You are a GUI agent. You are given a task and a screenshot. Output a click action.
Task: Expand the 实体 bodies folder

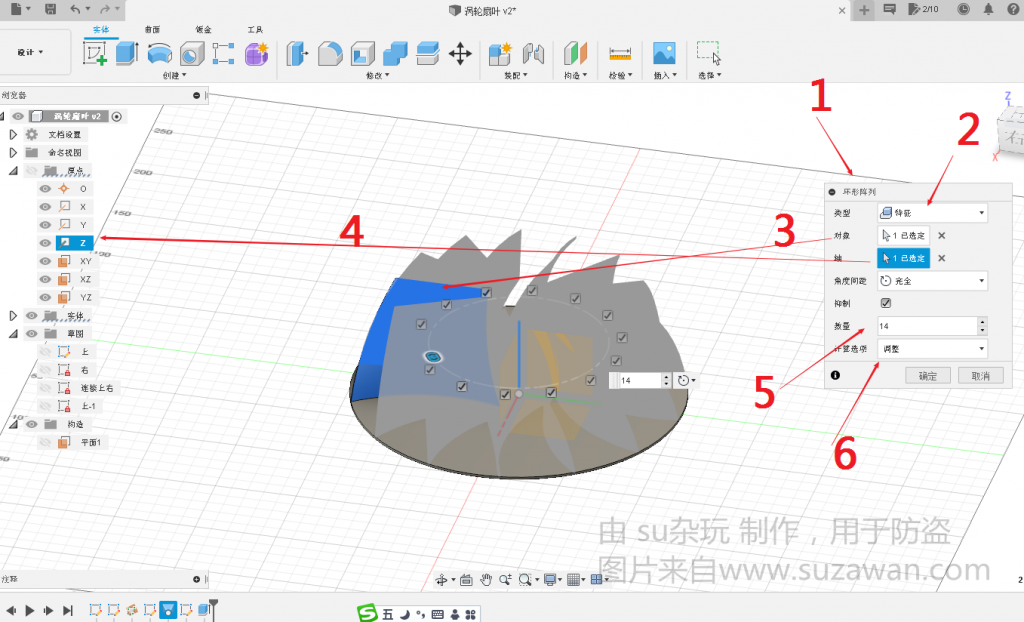(12, 316)
